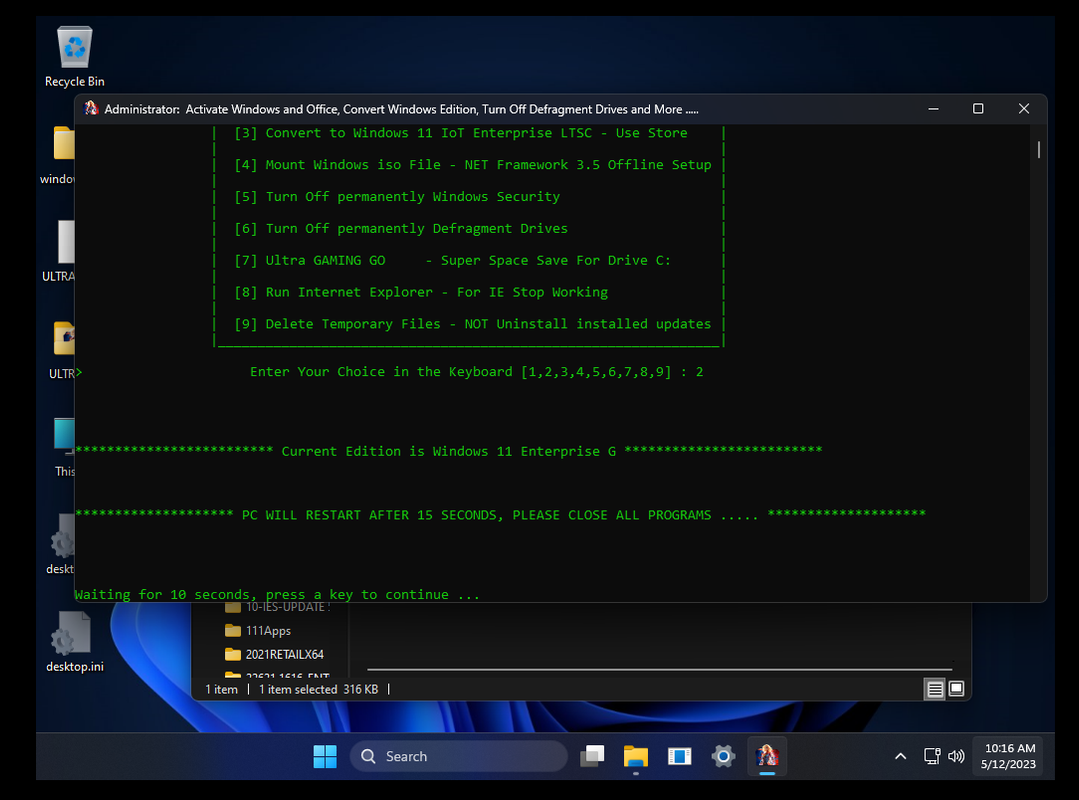Select the desktop.ini file icon at bottom

[x=74, y=642]
